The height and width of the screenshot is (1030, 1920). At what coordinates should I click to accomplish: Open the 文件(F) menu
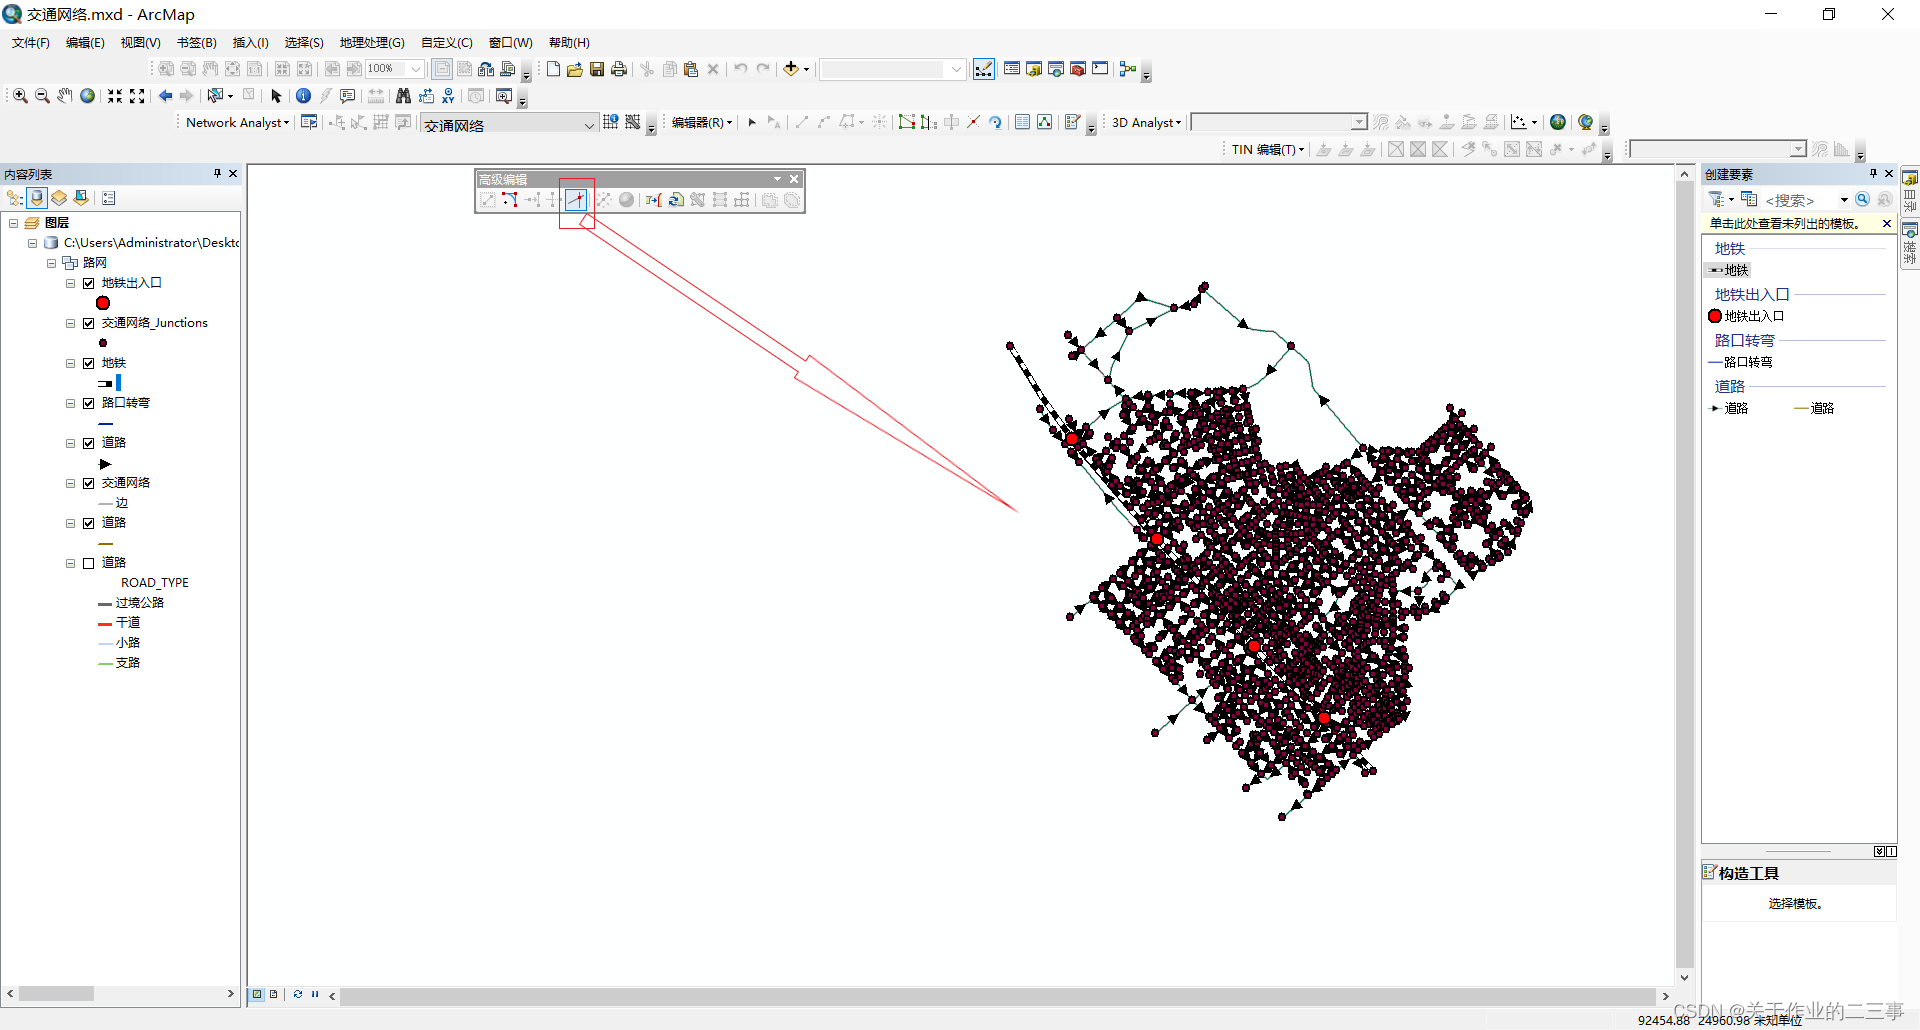31,42
